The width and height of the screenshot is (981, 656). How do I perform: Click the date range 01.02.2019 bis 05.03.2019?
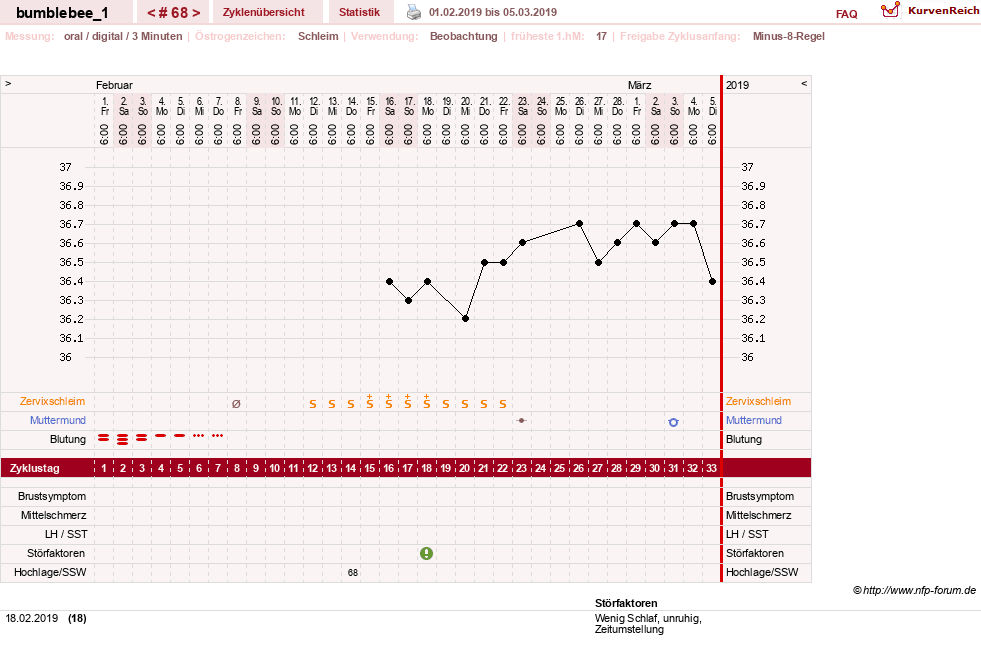[x=493, y=12]
